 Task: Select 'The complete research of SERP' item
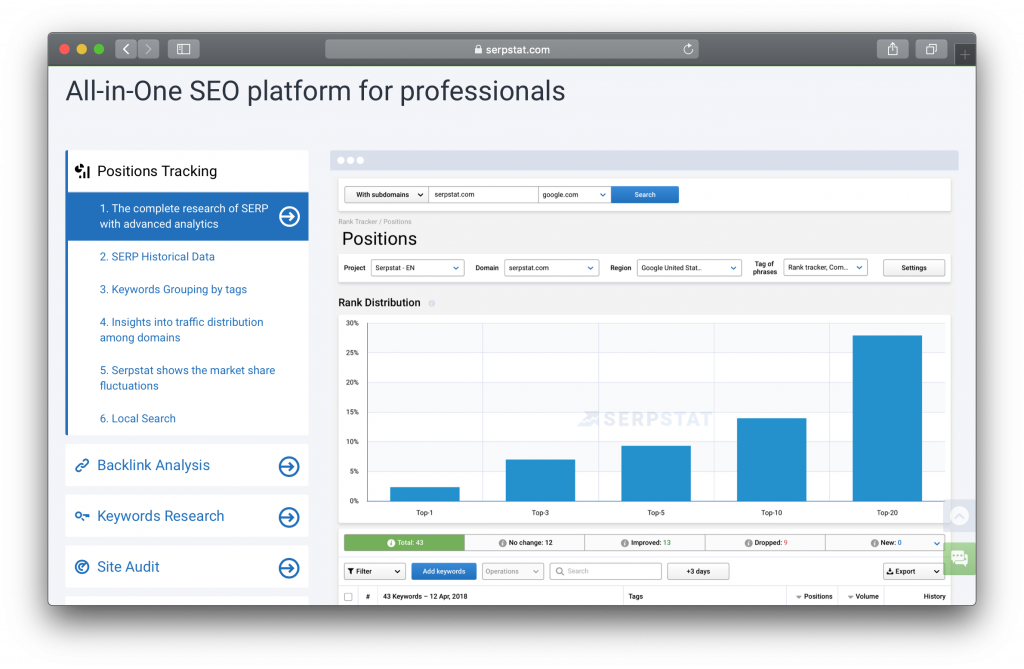pos(188,216)
